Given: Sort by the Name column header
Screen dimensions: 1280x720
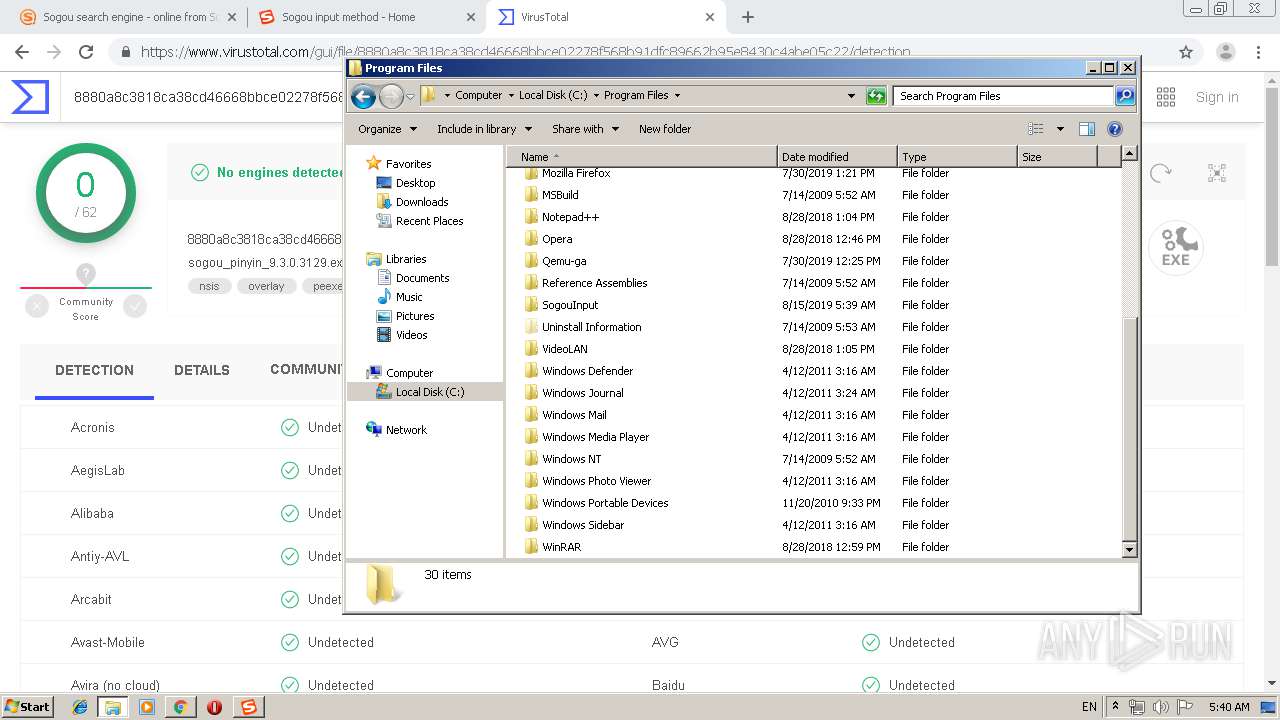Looking at the screenshot, I should (641, 157).
